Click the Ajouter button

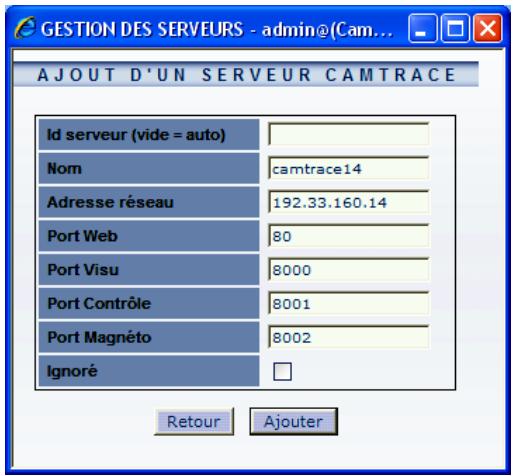[294, 422]
